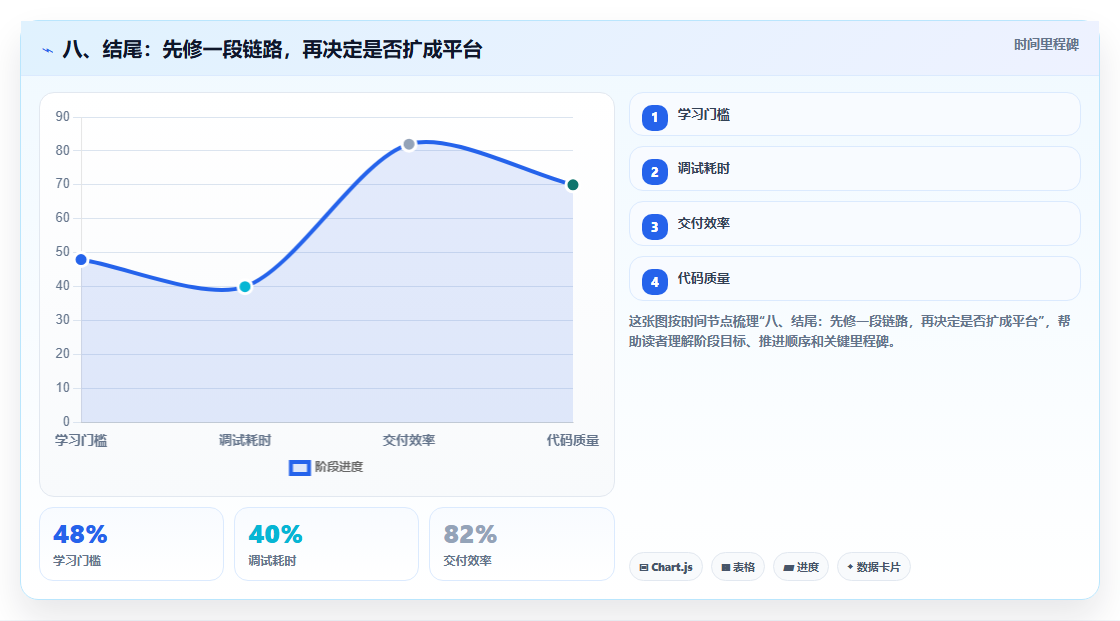Toggle the 阶段进度 legend box

(299, 467)
